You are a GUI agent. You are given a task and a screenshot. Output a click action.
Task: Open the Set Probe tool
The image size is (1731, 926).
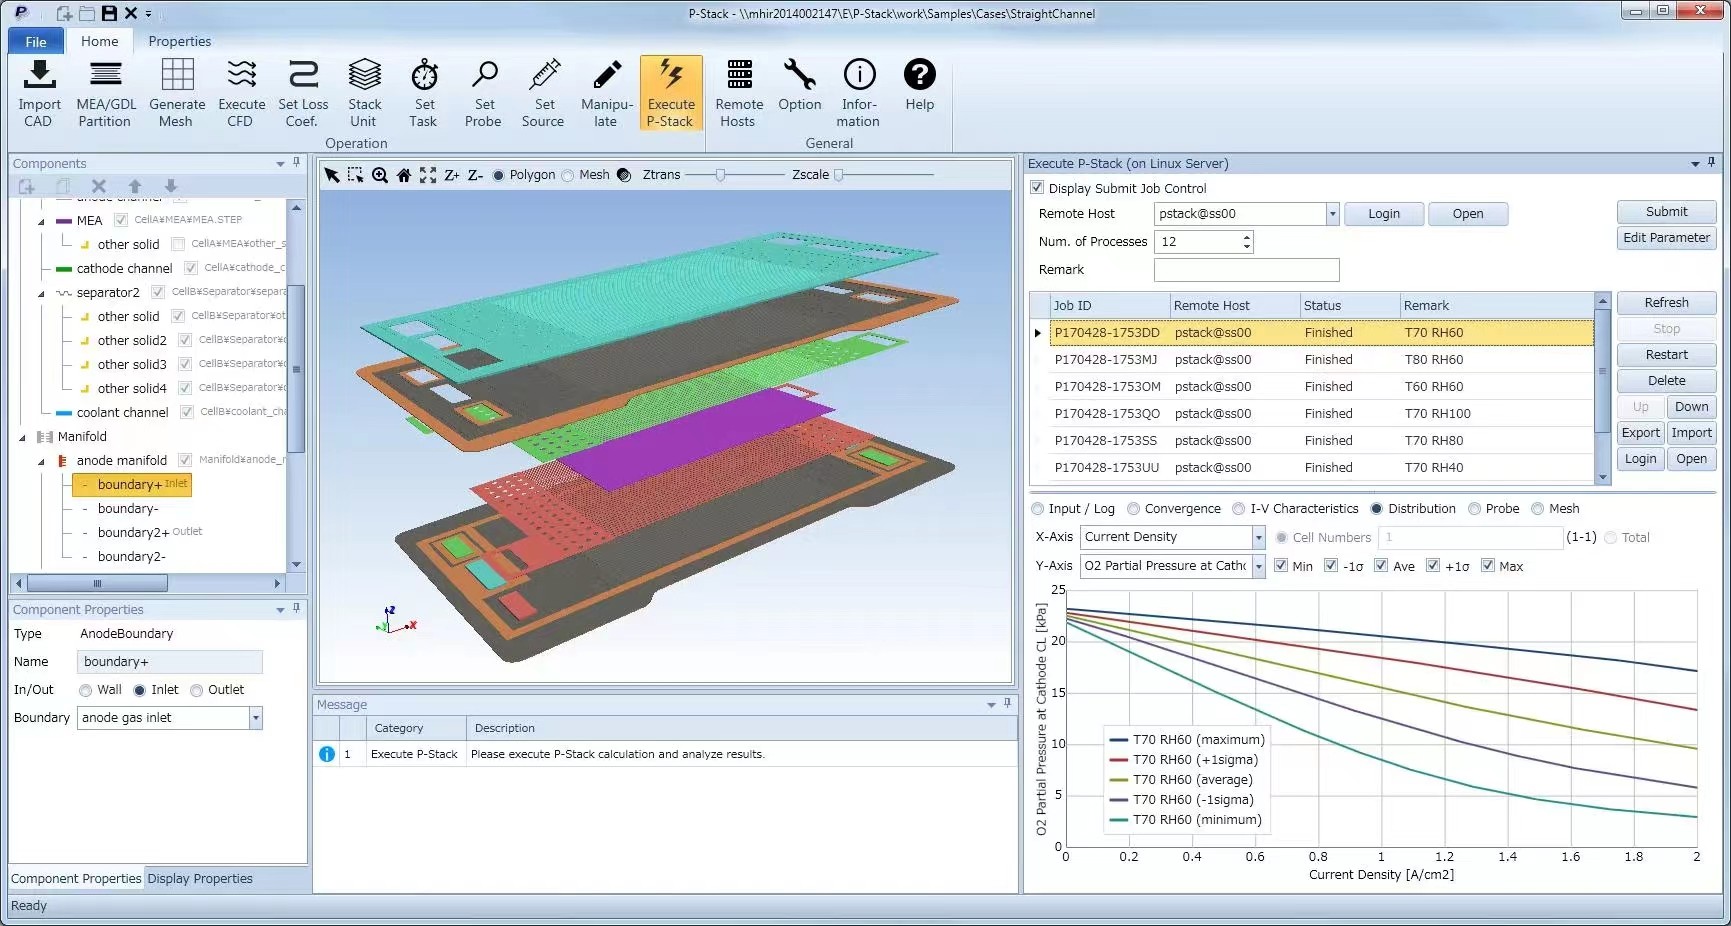(x=484, y=93)
